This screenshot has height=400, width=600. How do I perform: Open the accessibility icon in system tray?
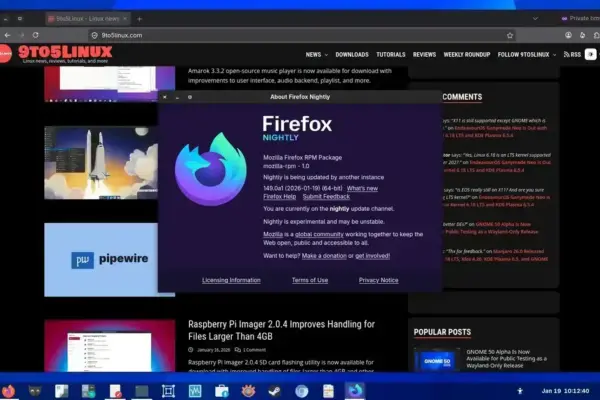point(520,391)
